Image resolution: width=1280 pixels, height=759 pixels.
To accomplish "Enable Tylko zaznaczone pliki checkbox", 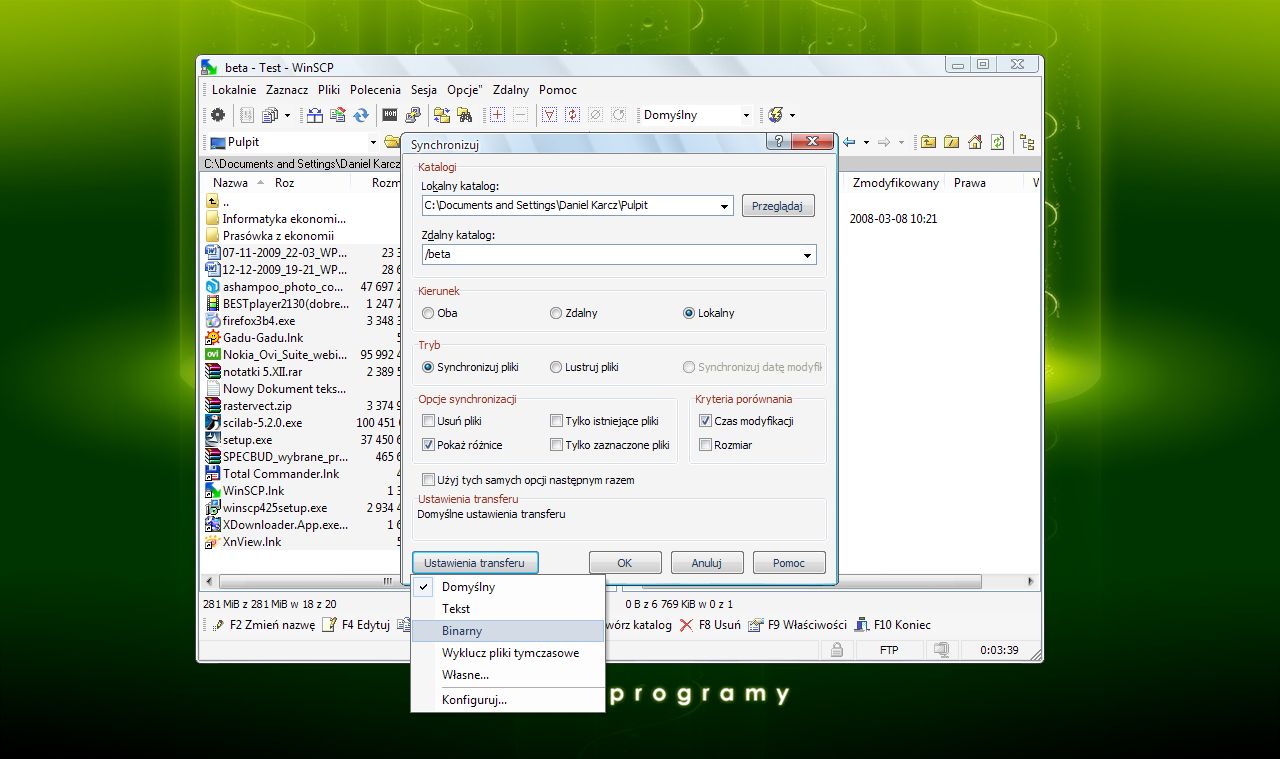I will 557,445.
